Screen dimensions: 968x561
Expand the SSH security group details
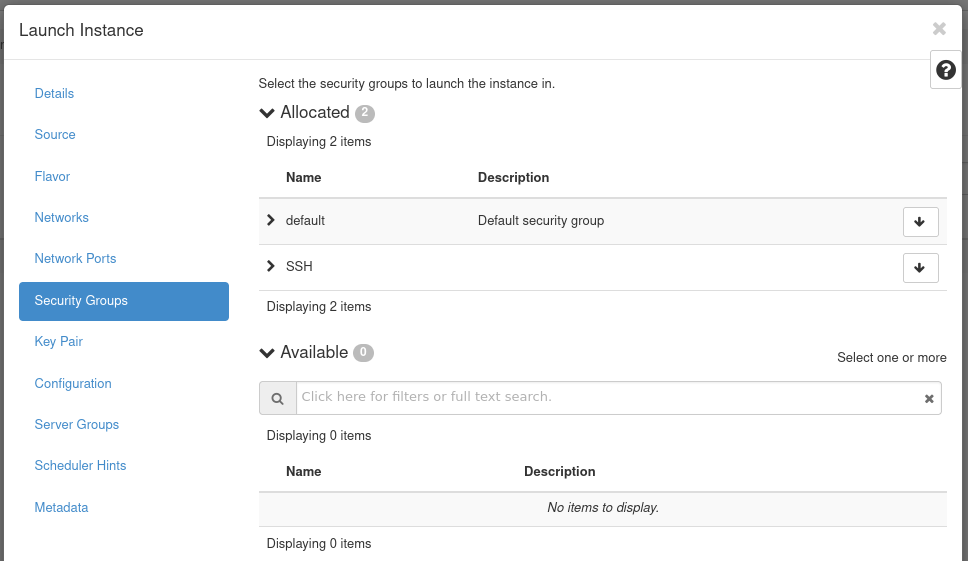[x=271, y=266]
